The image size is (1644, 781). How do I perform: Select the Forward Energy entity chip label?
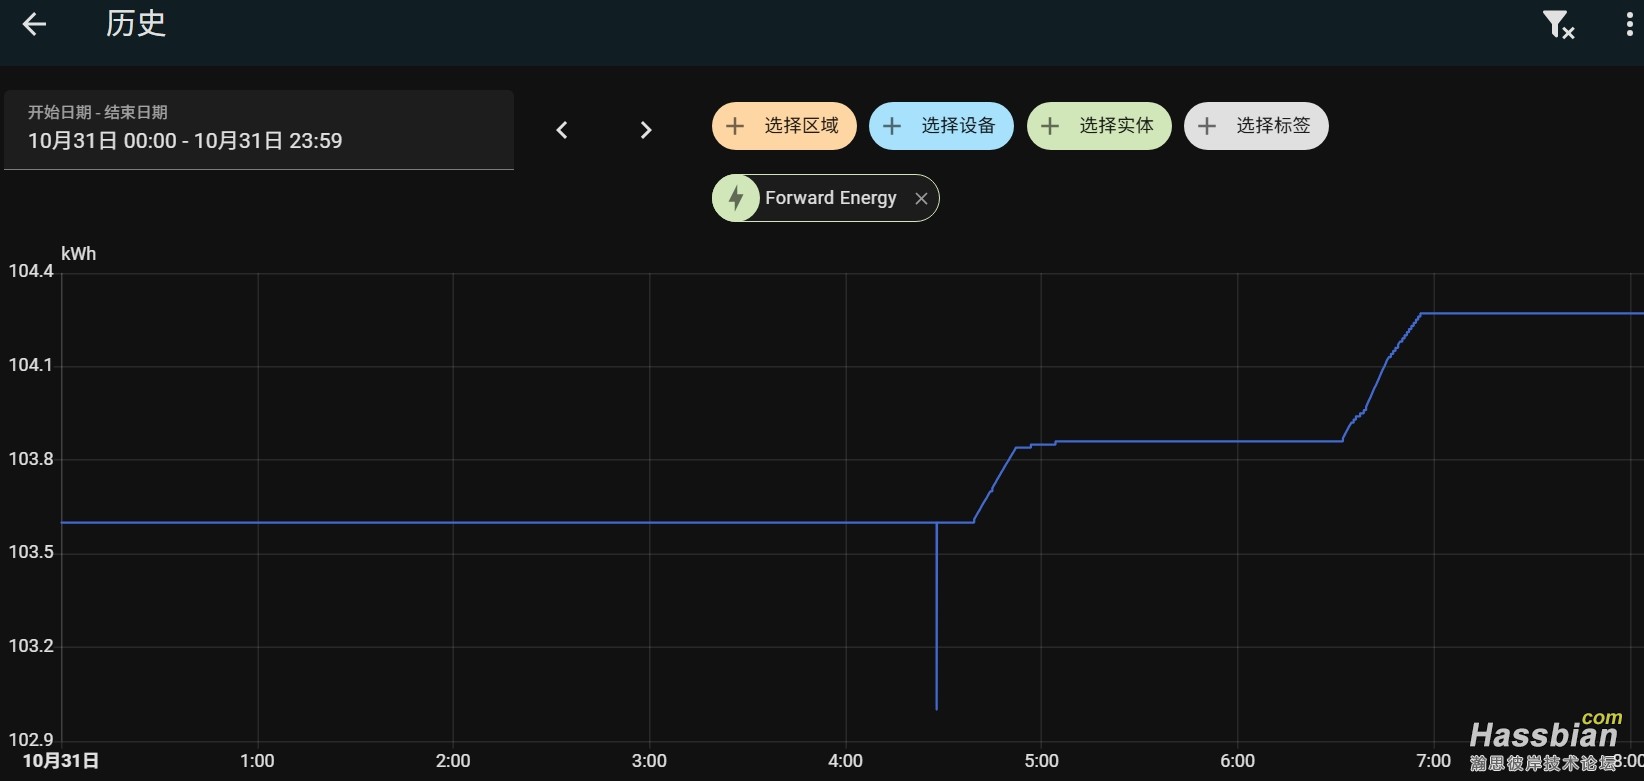click(830, 198)
